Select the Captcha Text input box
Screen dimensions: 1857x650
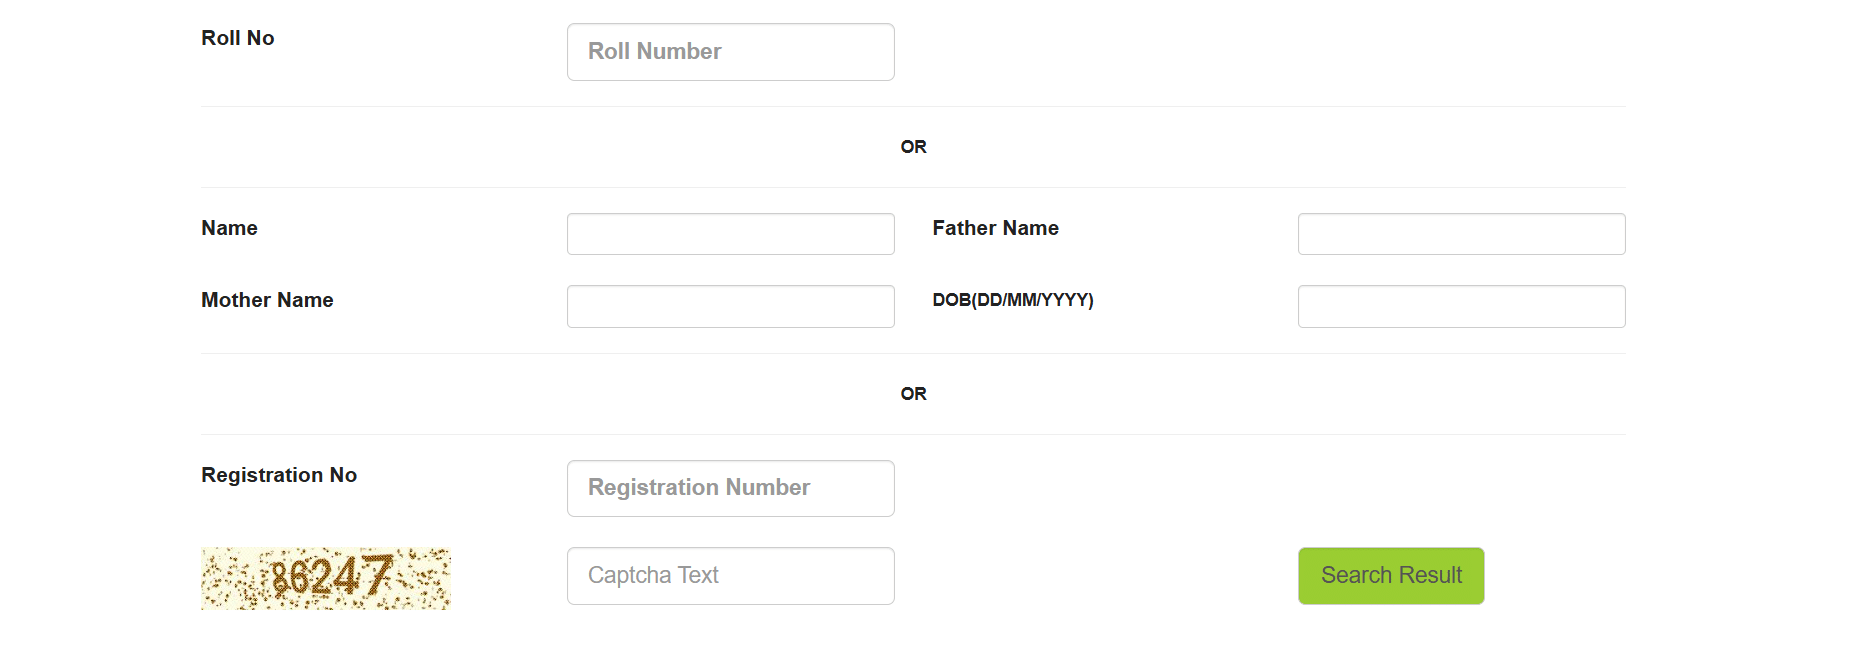[730, 576]
